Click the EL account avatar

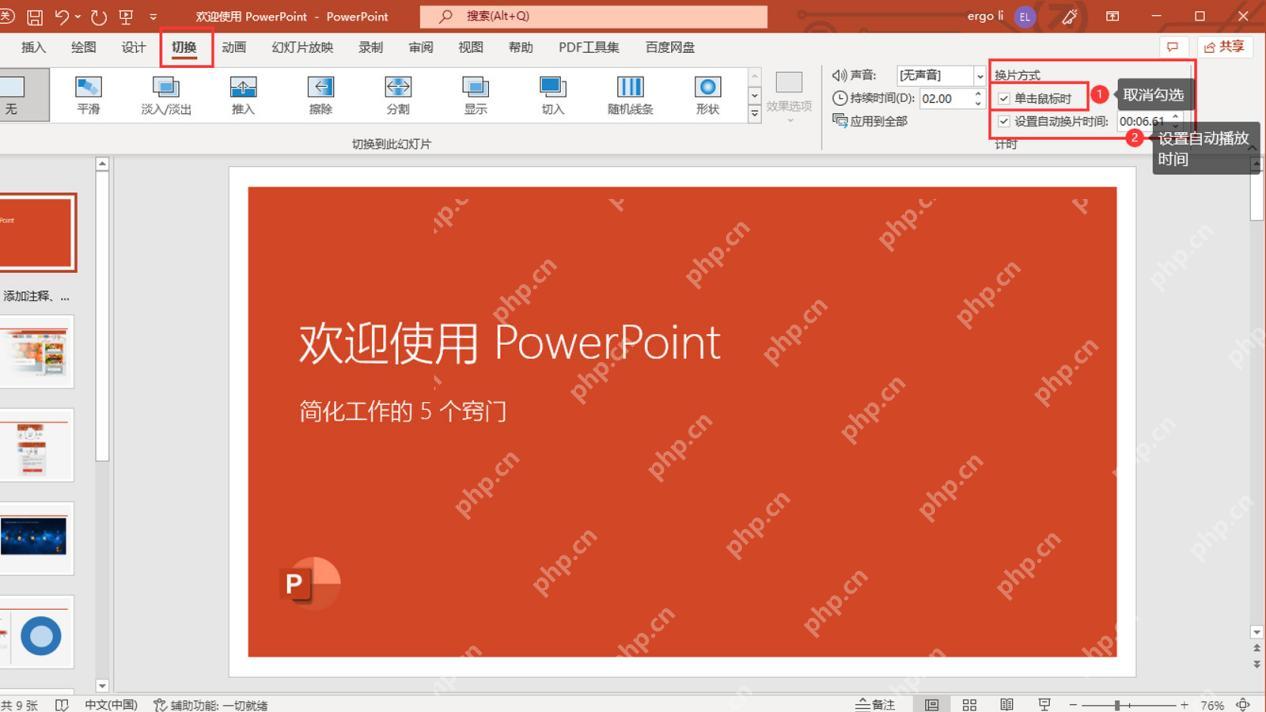tap(1024, 17)
